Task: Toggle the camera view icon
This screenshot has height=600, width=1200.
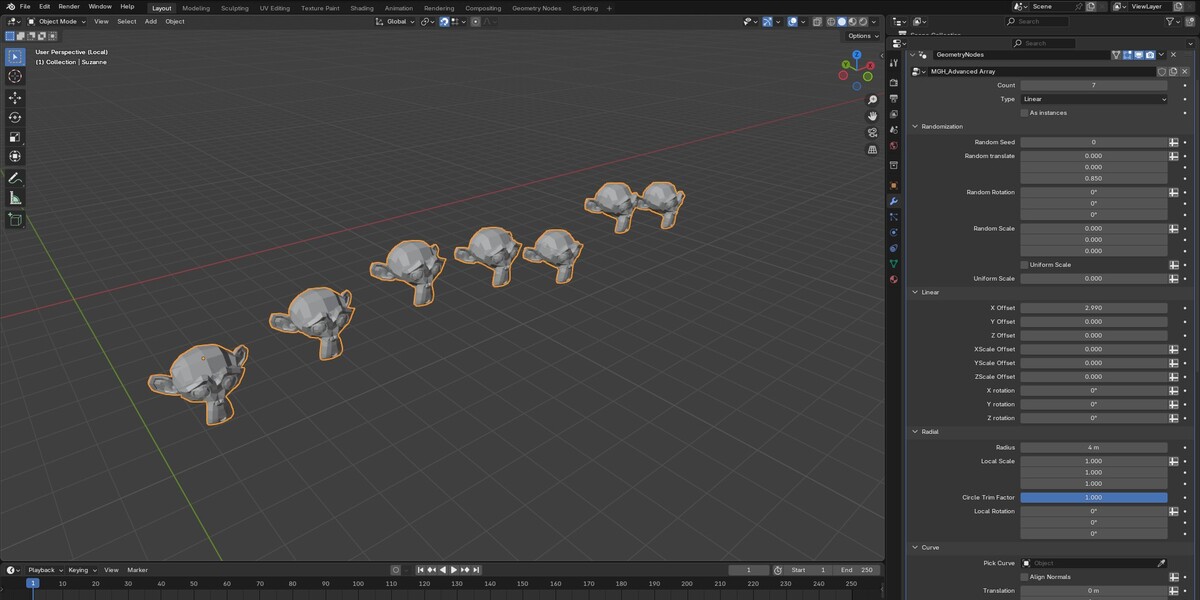Action: point(872,133)
